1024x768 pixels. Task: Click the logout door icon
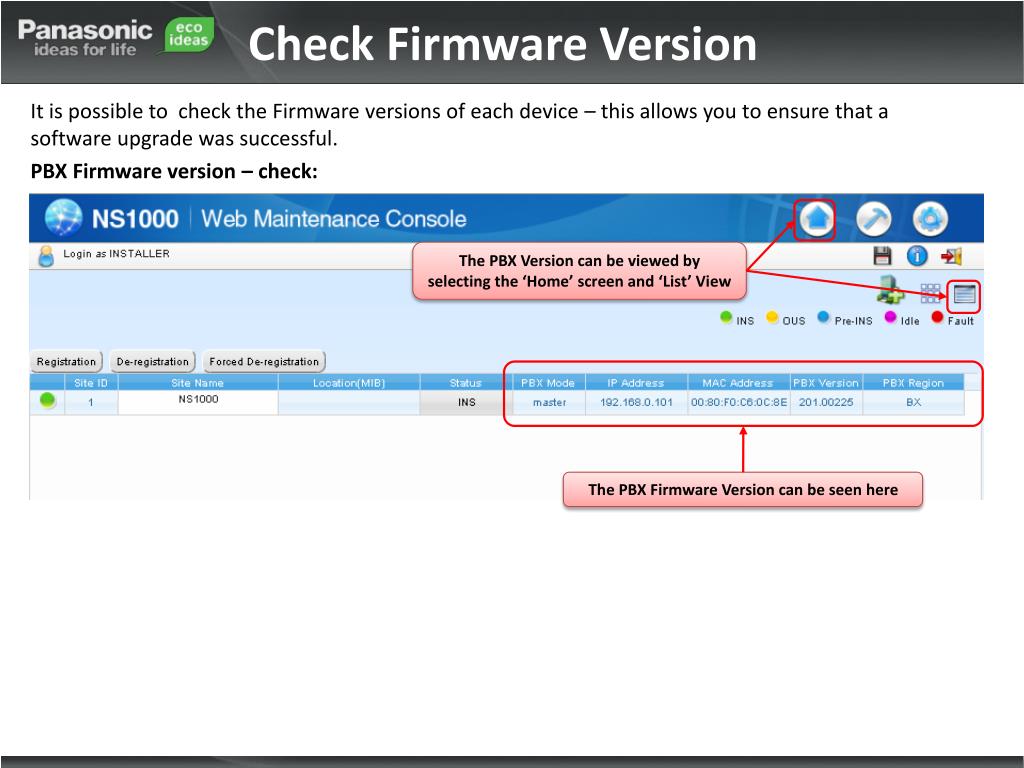(x=952, y=256)
